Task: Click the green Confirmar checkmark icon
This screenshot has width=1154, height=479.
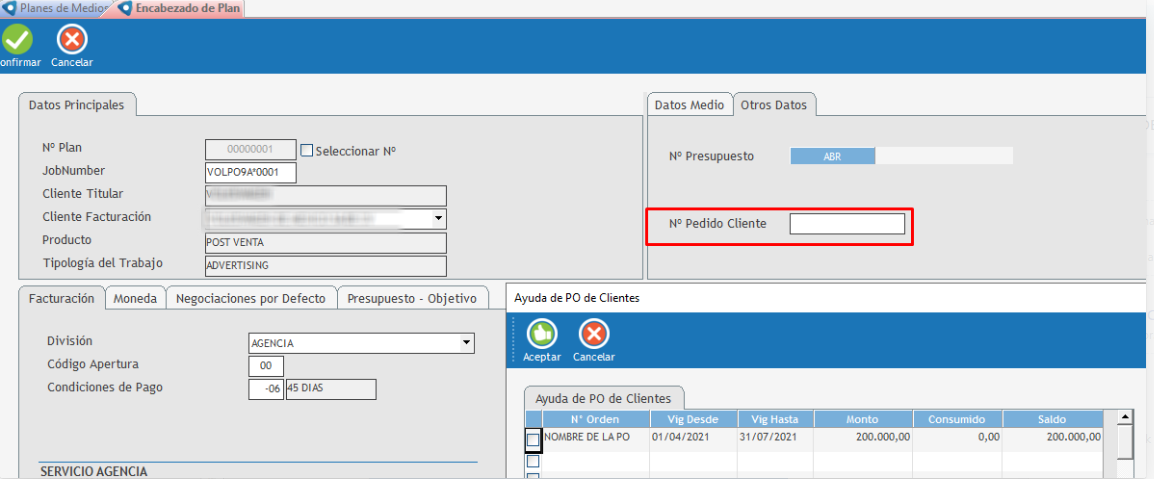Action: 17,39
